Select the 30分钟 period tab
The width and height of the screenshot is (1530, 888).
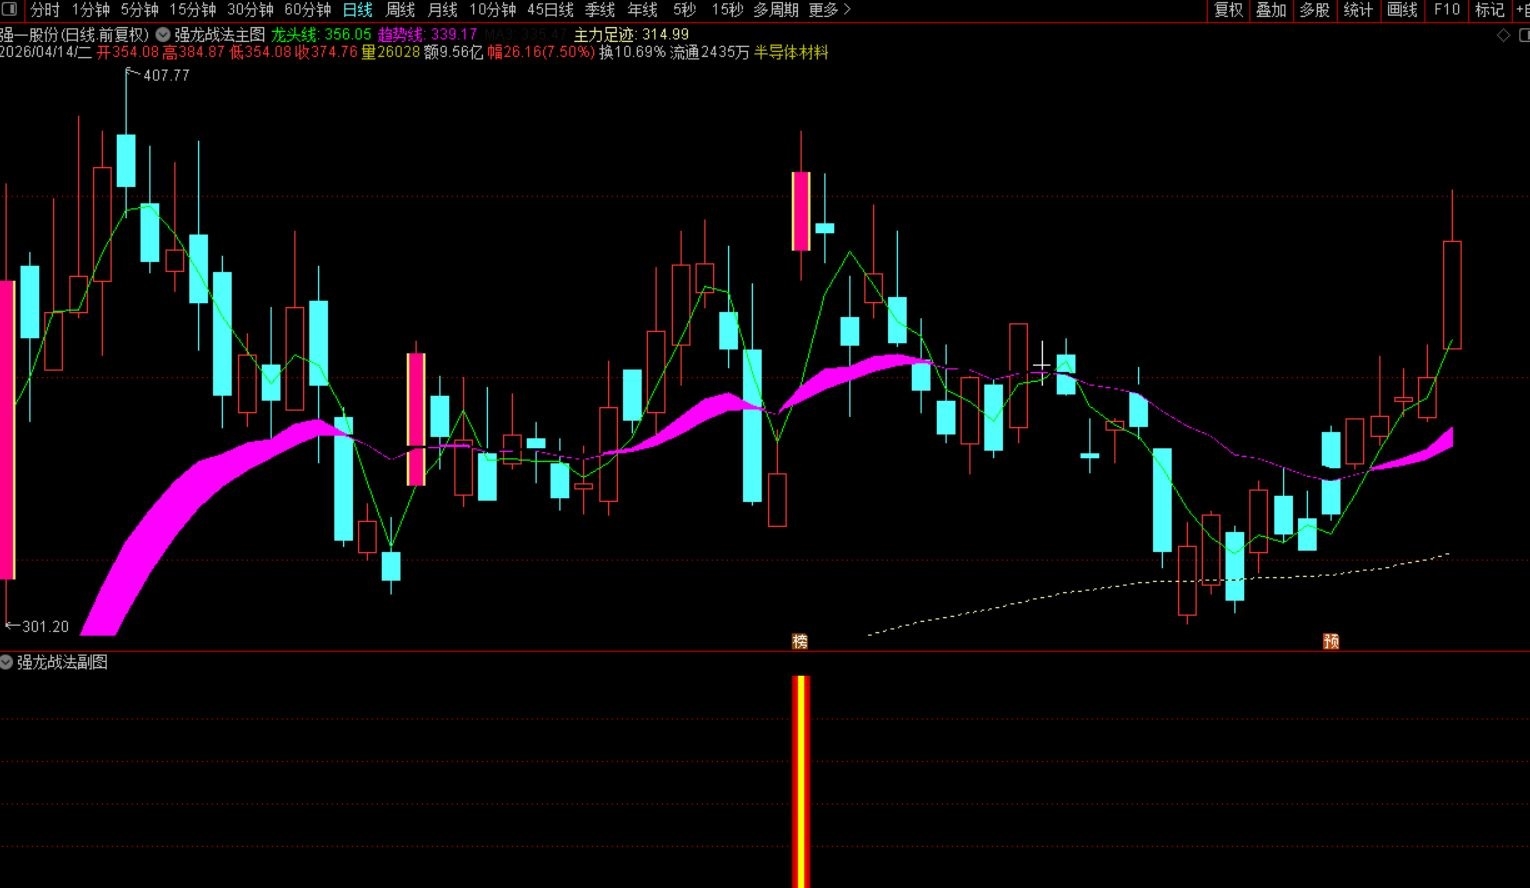[x=250, y=10]
